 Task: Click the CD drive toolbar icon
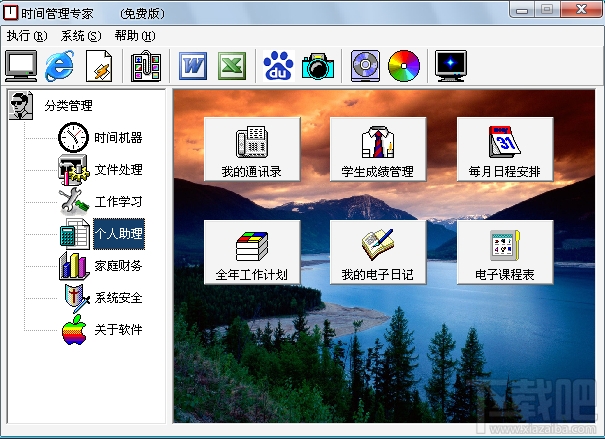[x=365, y=66]
